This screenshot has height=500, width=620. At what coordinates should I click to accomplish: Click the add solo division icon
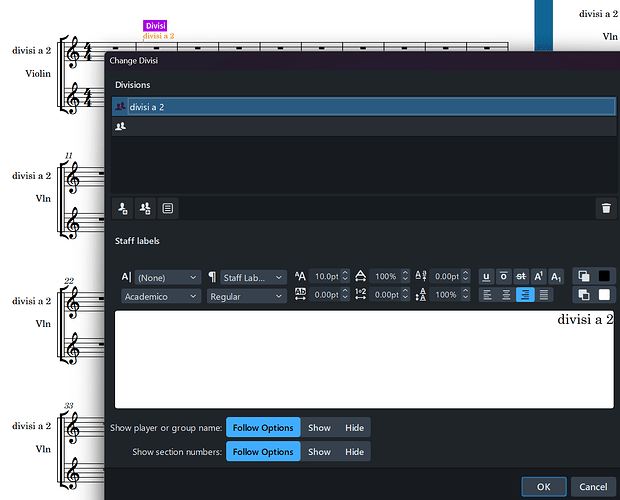tap(123, 208)
